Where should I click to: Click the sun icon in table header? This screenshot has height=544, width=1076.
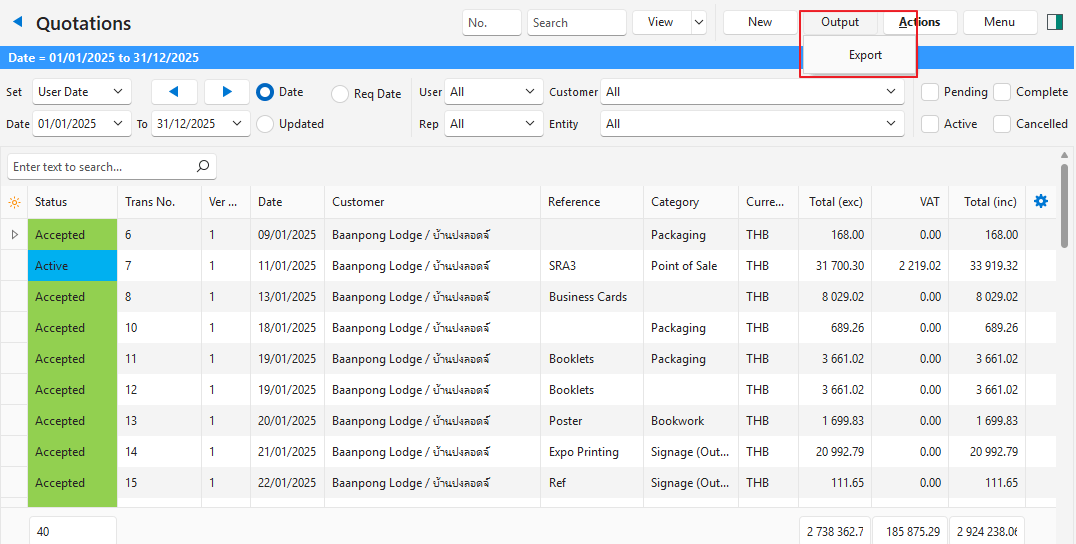point(14,202)
